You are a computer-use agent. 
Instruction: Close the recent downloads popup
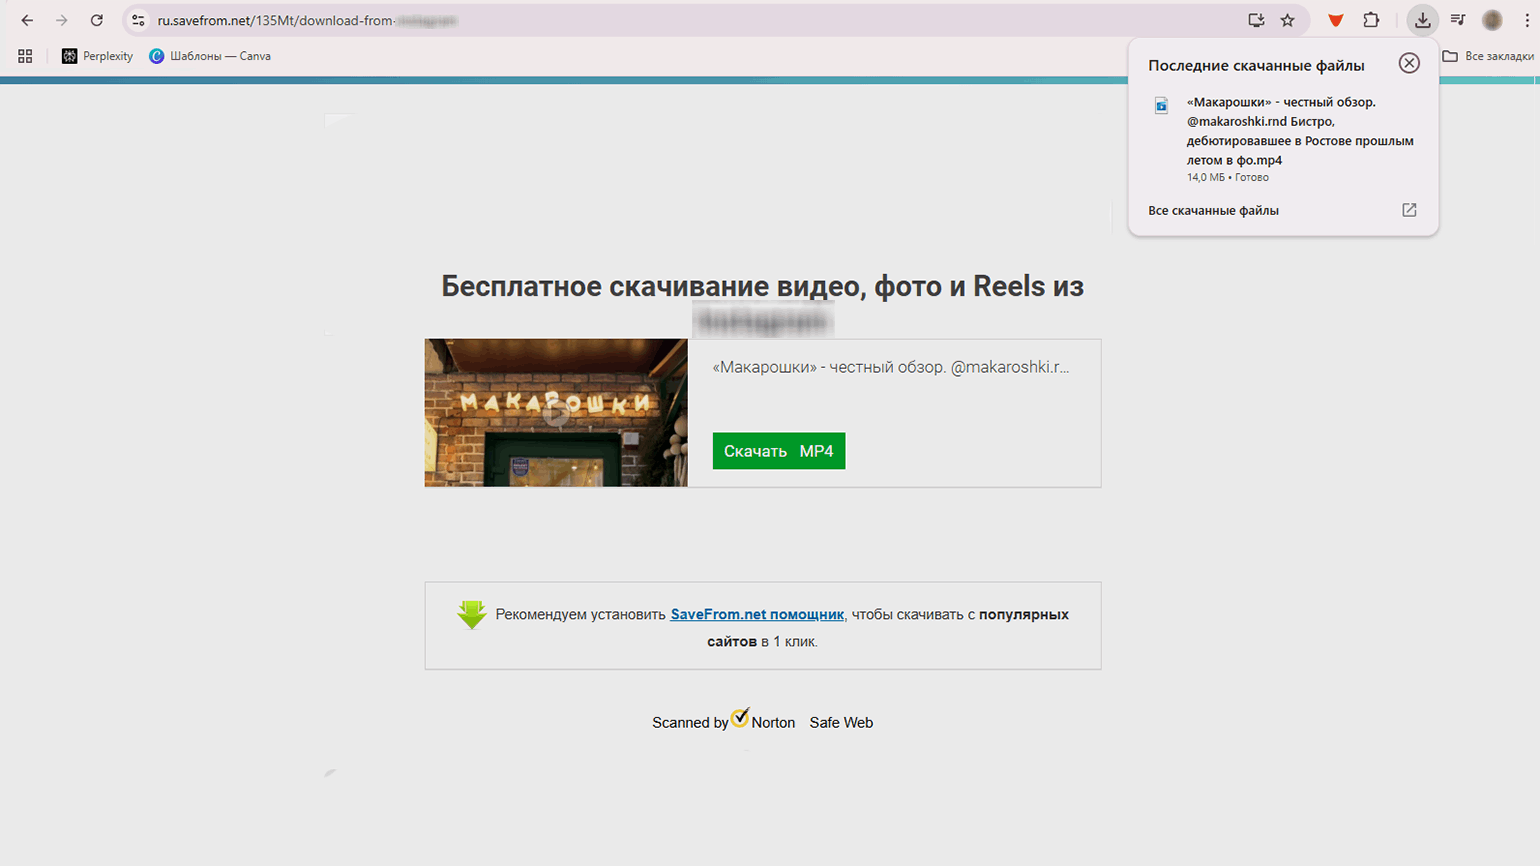coord(1409,63)
